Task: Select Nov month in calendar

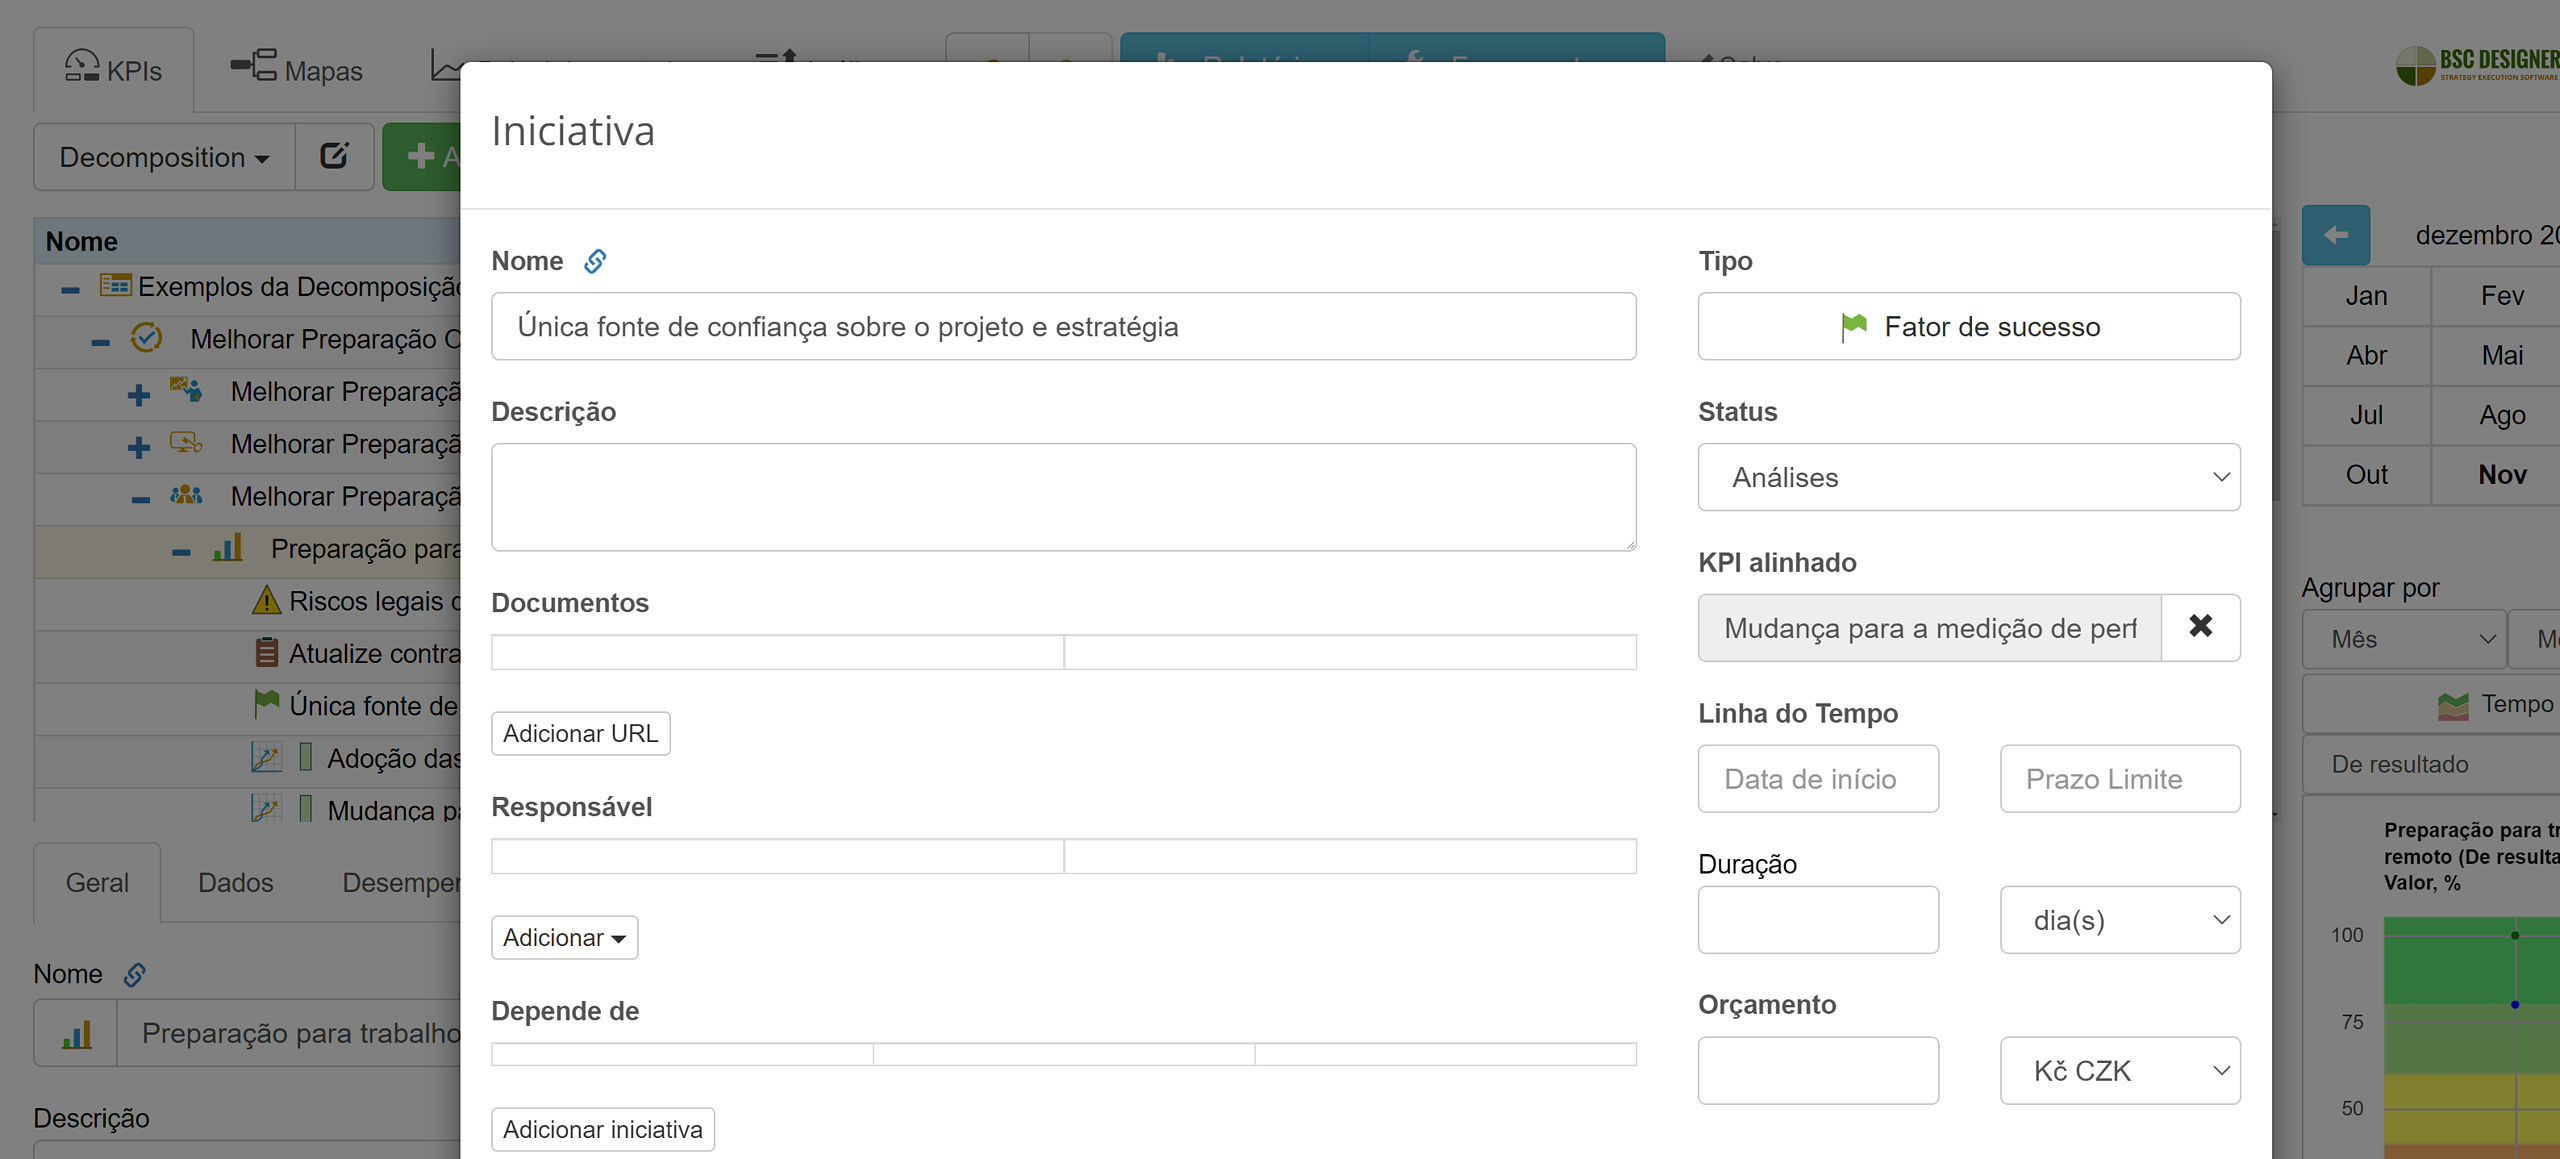Action: pos(2501,475)
